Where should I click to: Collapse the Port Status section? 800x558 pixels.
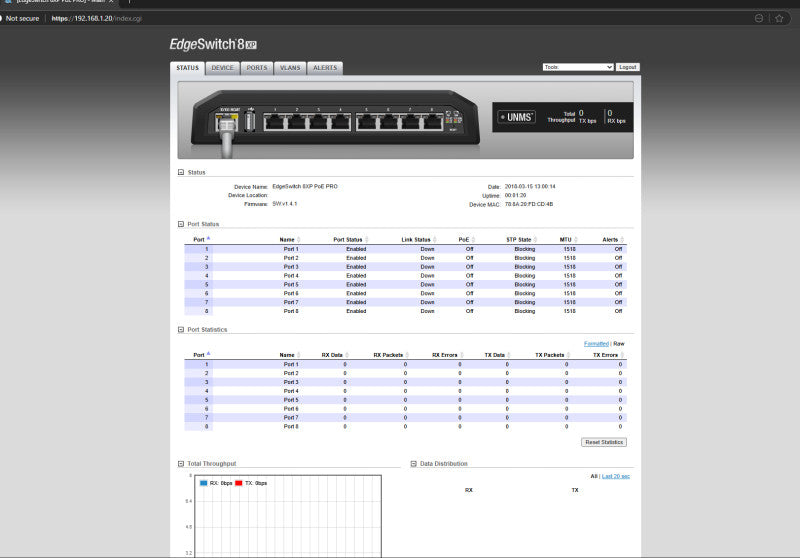tap(181, 224)
